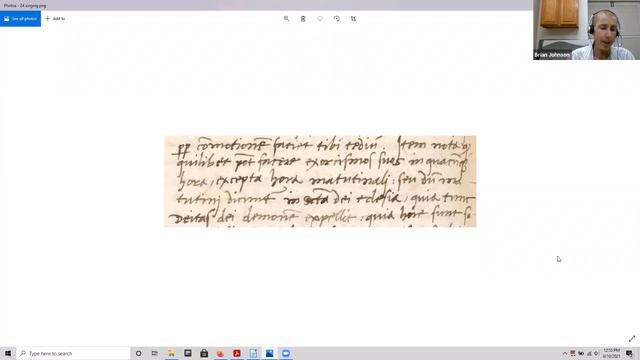Focus the taskbar search box
This screenshot has height=360, width=640.
pyautogui.click(x=73, y=353)
